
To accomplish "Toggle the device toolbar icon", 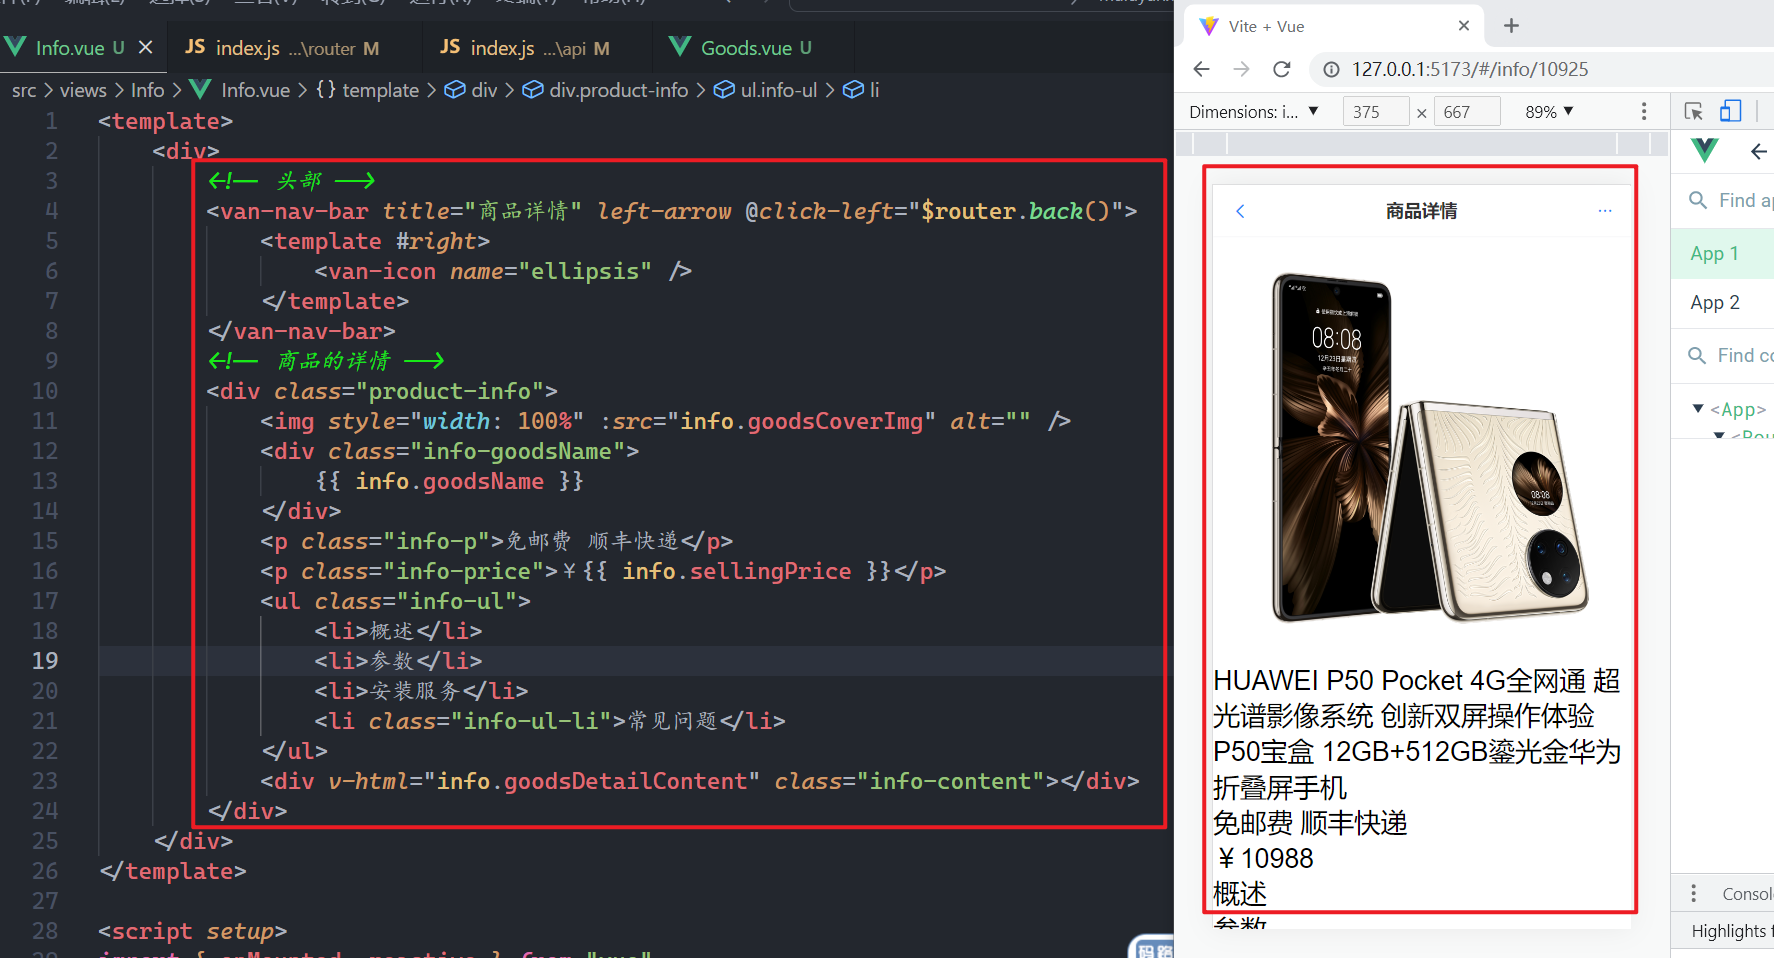I will point(1730,112).
